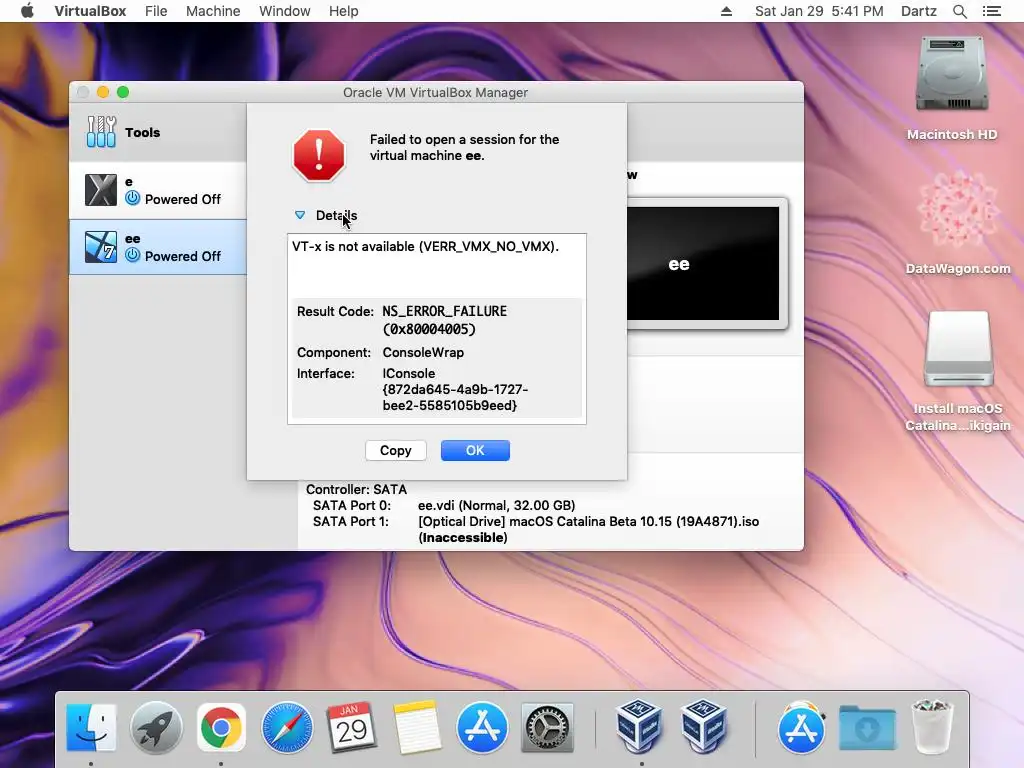This screenshot has height=768, width=1024.
Task: Open the Machine menu
Action: [213, 11]
